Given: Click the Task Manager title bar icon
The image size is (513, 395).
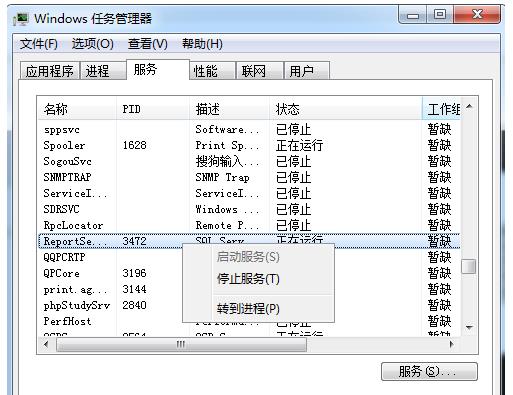Looking at the screenshot, I should 21,19.
